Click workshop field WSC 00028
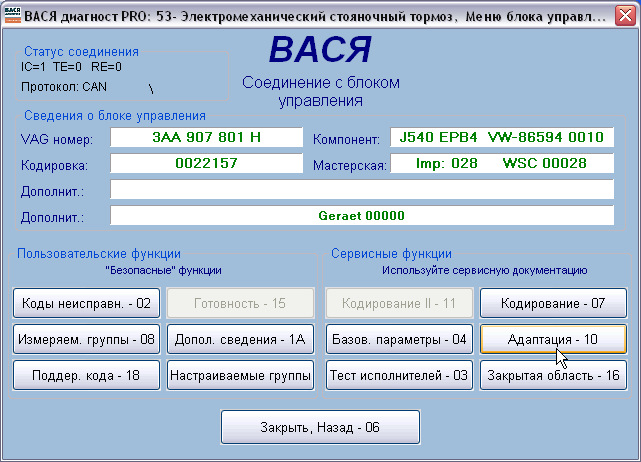 click(x=502, y=163)
